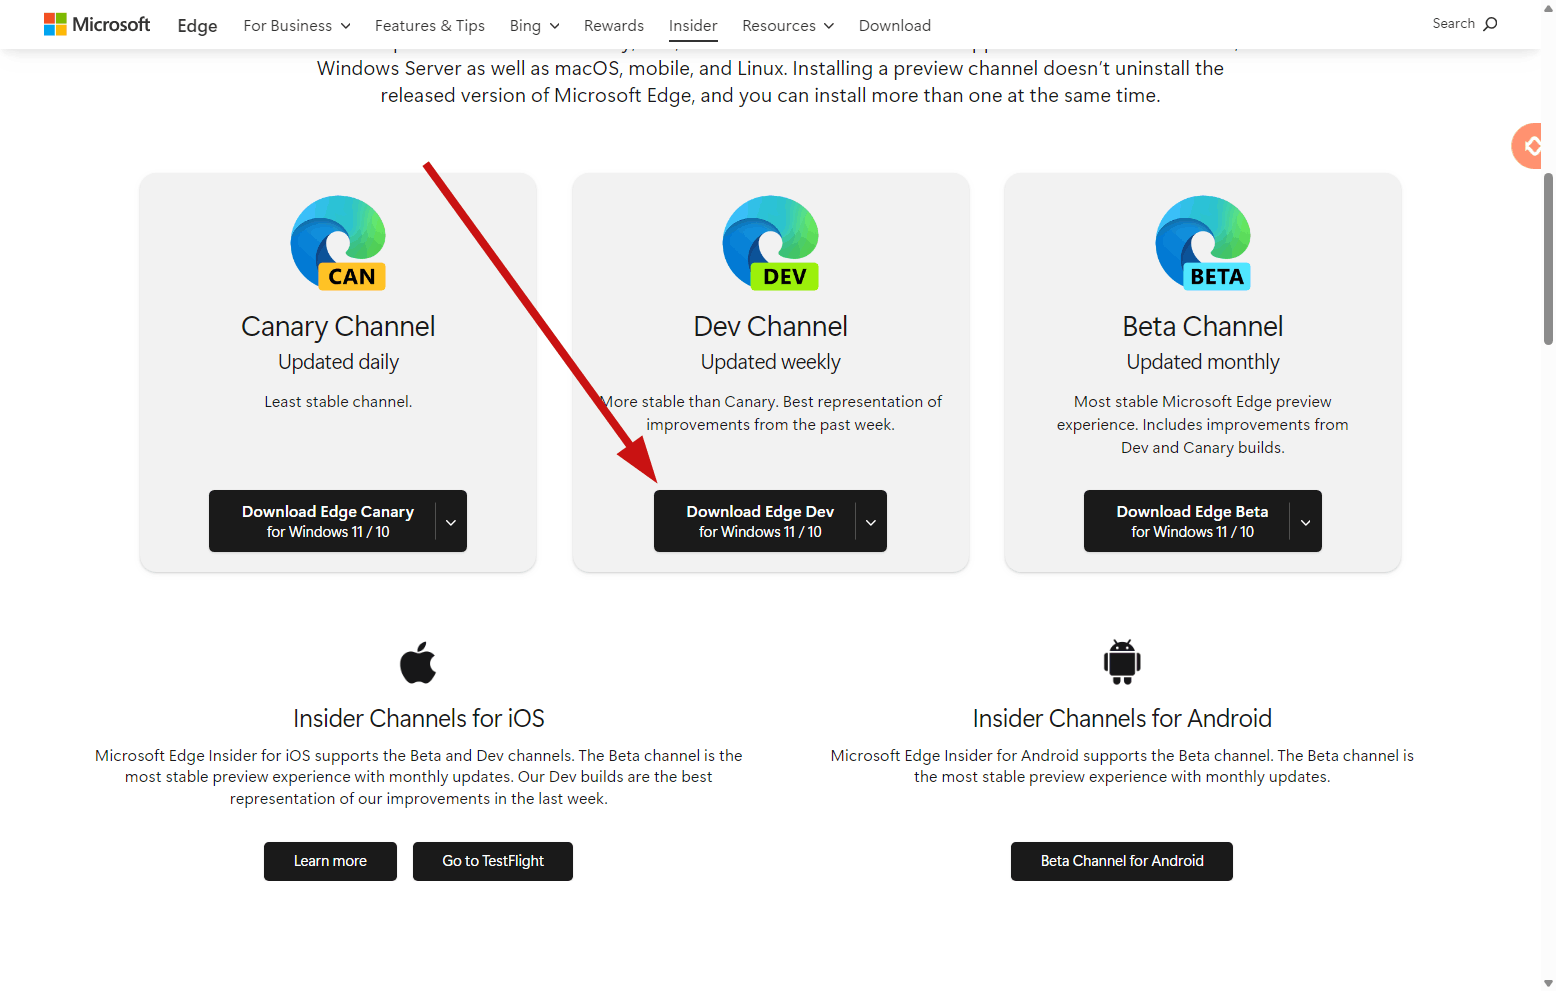Click the 'Least stable channel.' text
Viewport: 1556px width, 991px height.
pyautogui.click(x=338, y=402)
